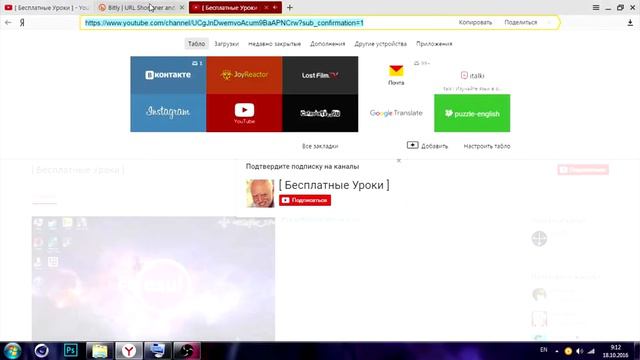
Task: Click the network icon in tray
Action: pyautogui.click(x=591, y=351)
